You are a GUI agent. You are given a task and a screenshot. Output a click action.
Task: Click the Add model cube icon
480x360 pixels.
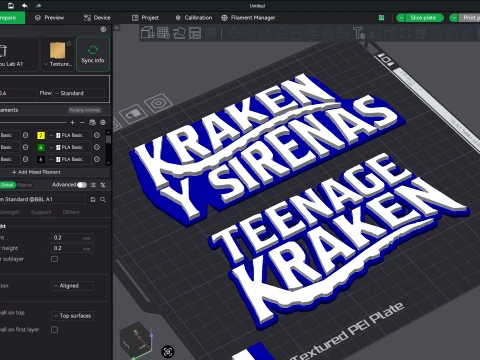tap(147, 33)
